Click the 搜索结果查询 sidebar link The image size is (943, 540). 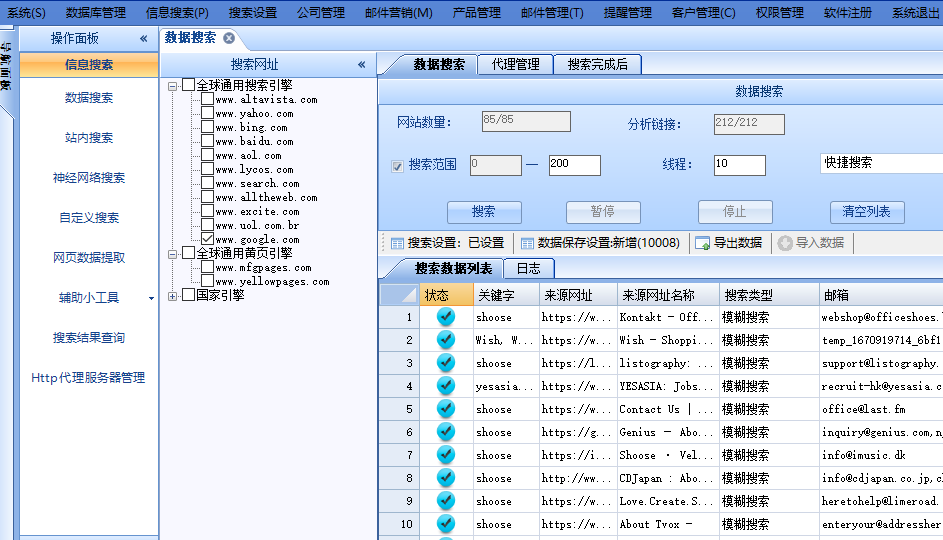[x=89, y=337]
